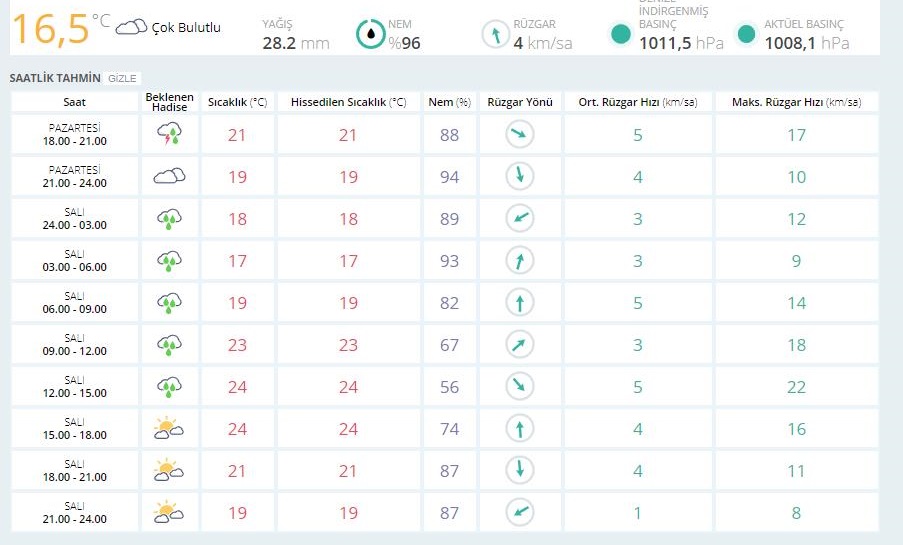
Task: Click the Maks. Rüzgar Hızı column header
Action: 796,102
